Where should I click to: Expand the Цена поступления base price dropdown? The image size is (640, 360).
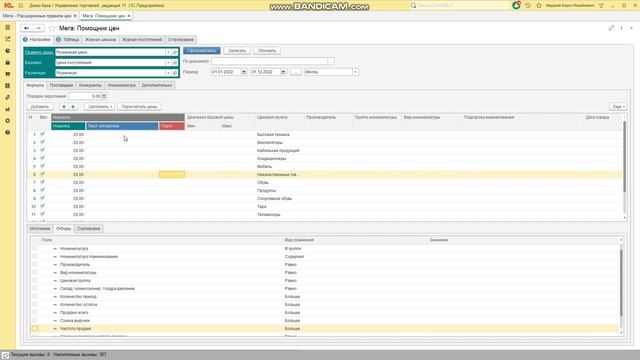point(168,62)
